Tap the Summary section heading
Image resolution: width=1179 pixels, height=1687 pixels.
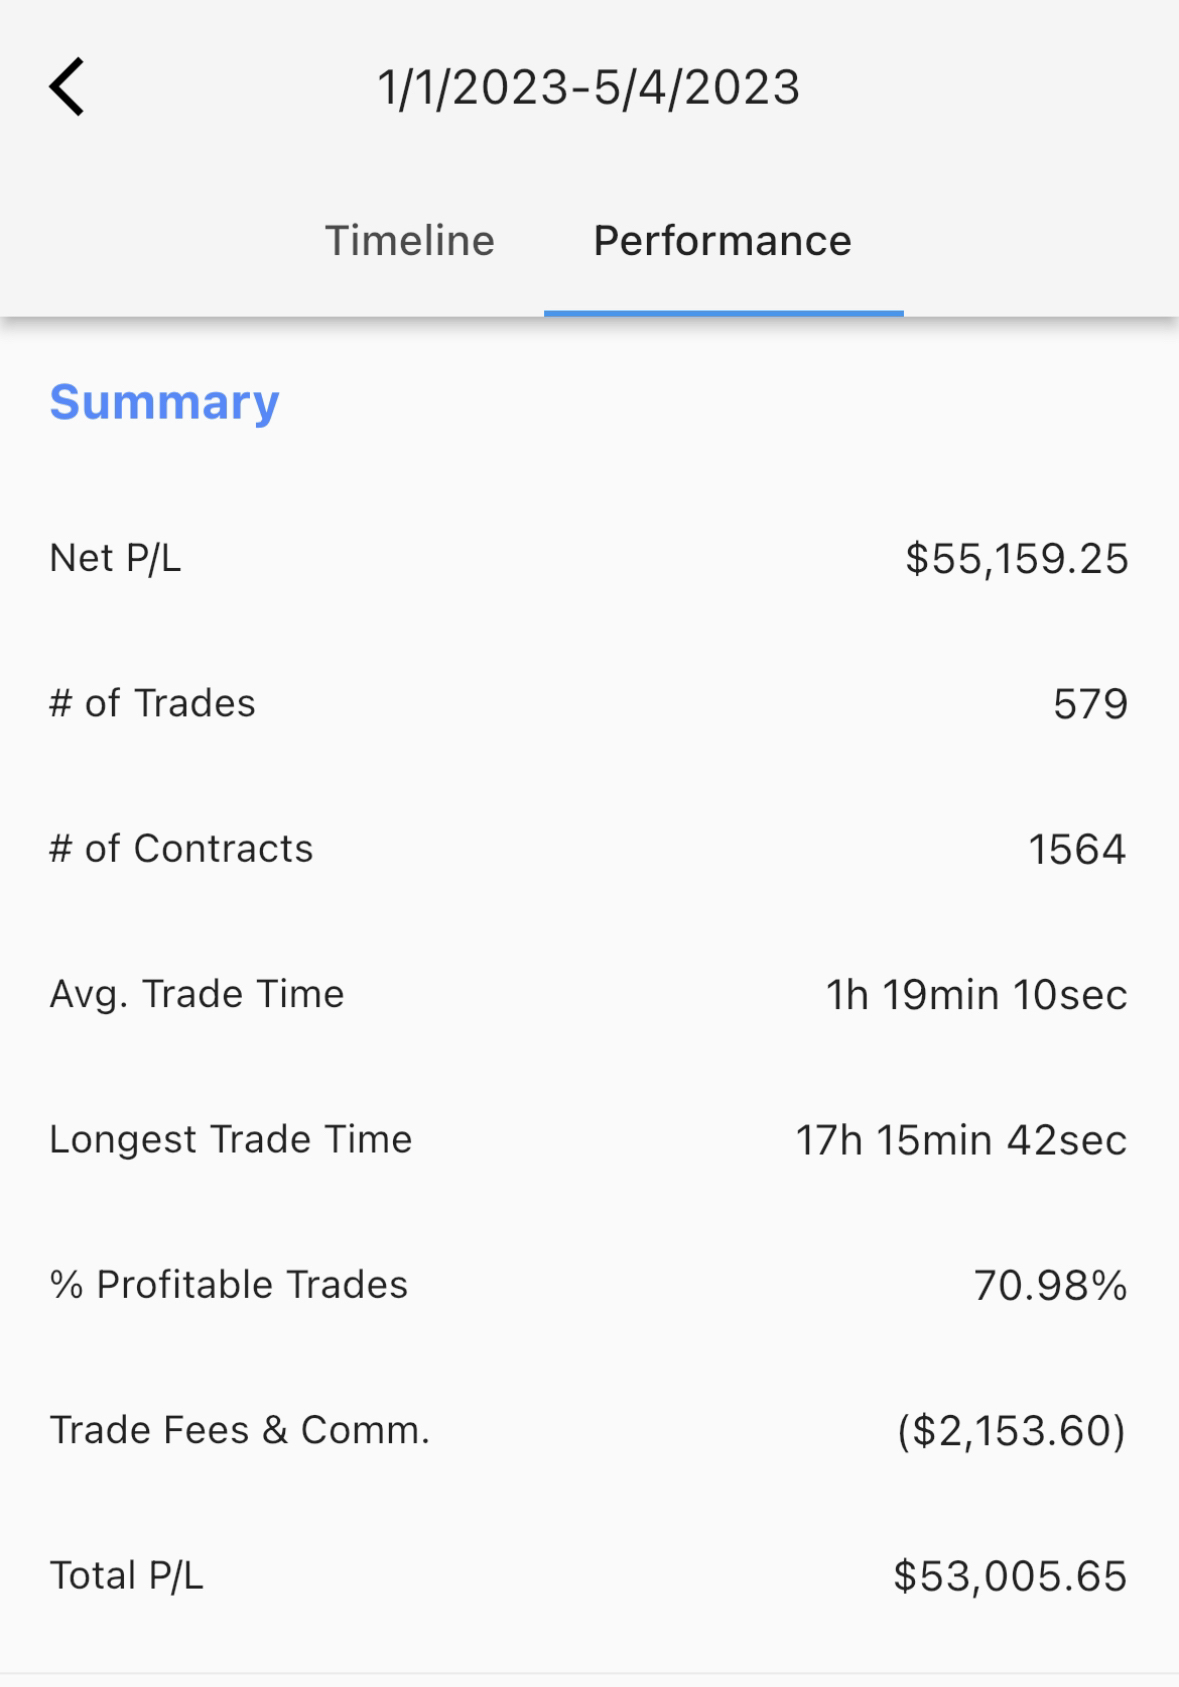(x=165, y=402)
